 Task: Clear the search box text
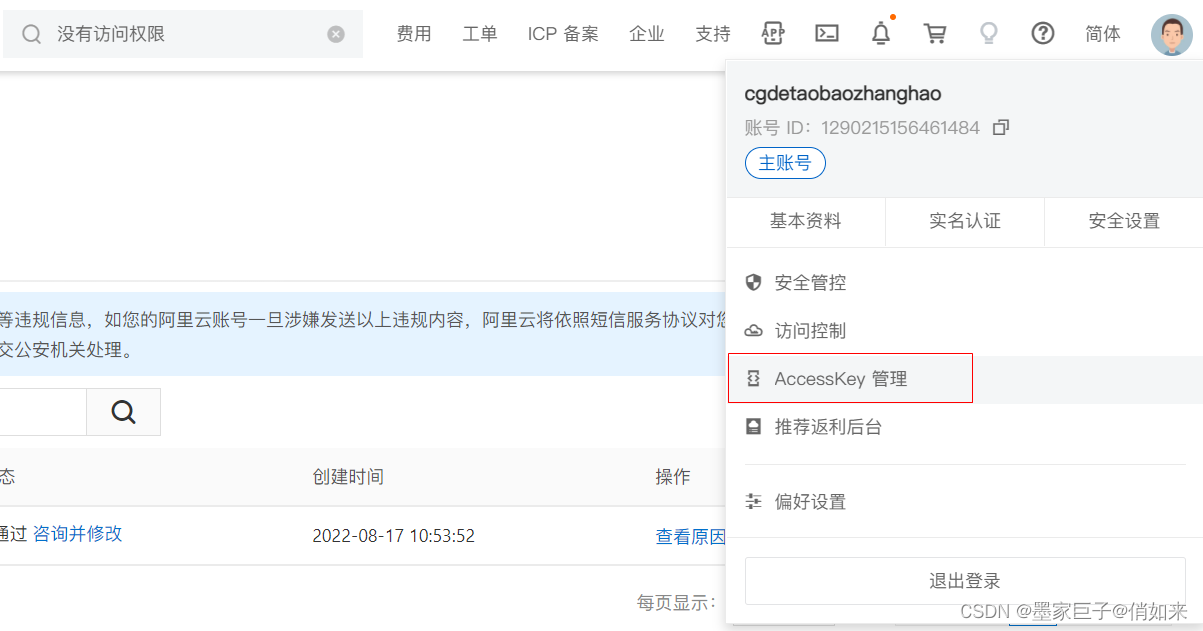point(336,34)
